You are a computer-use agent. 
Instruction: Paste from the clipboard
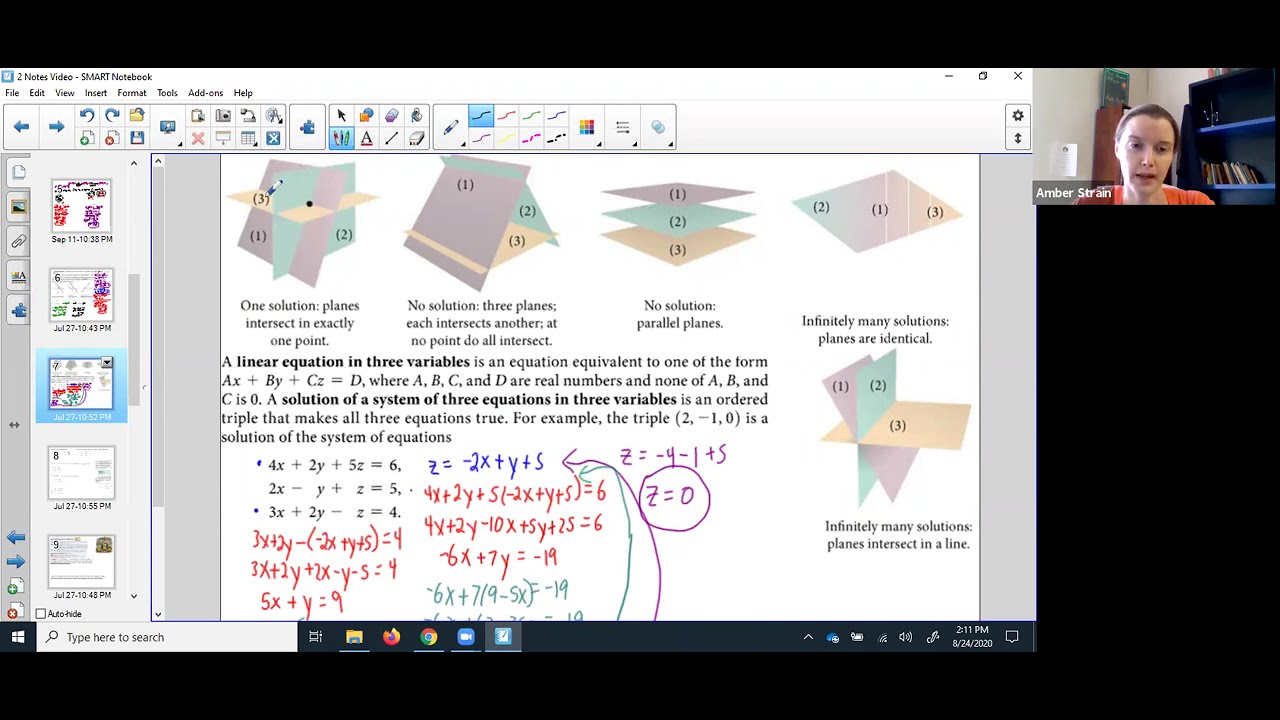tap(198, 116)
